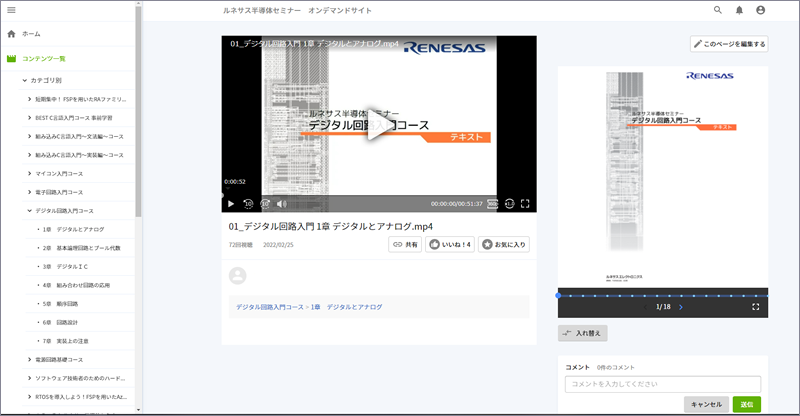Follow デジタル回路入門コース breadcrumb link
This screenshot has height=416, width=800.
[269, 307]
